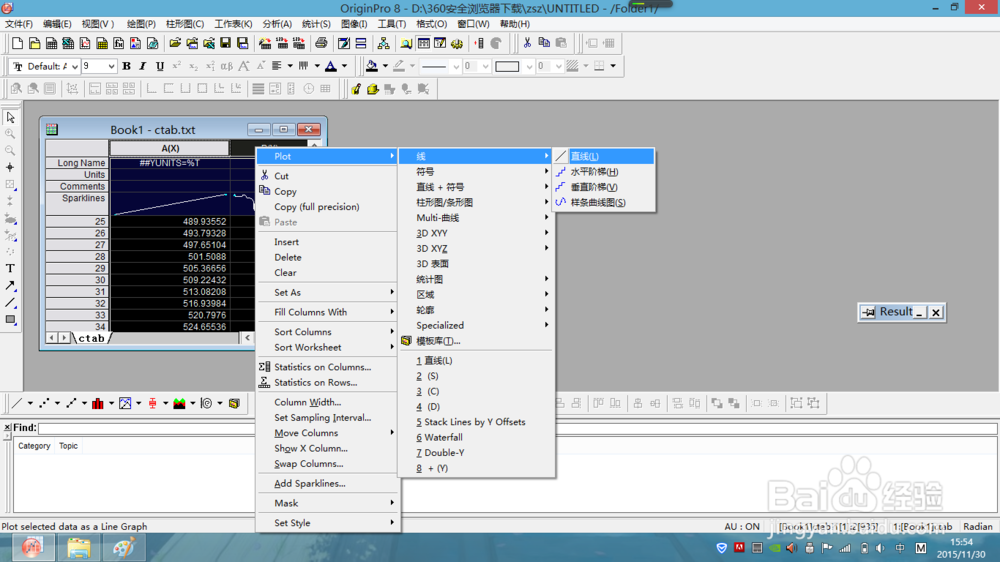The image size is (1000, 562).
Task: Choose 垂直阶梯(V) plot option
Action: coord(603,187)
